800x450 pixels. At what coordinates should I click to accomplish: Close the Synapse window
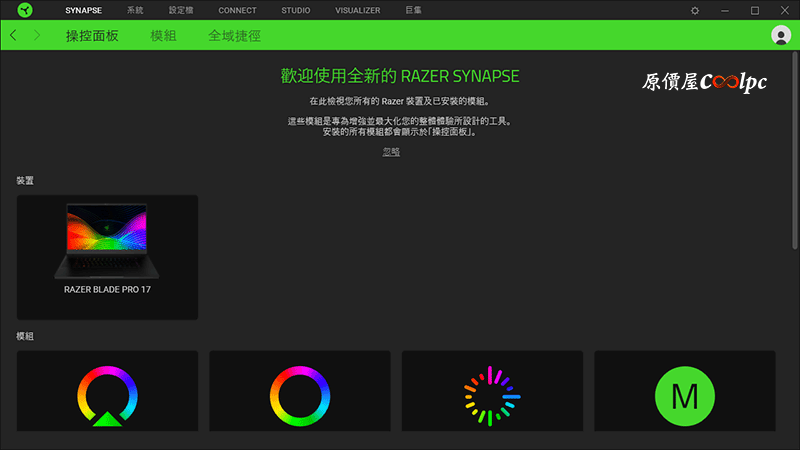pos(785,10)
